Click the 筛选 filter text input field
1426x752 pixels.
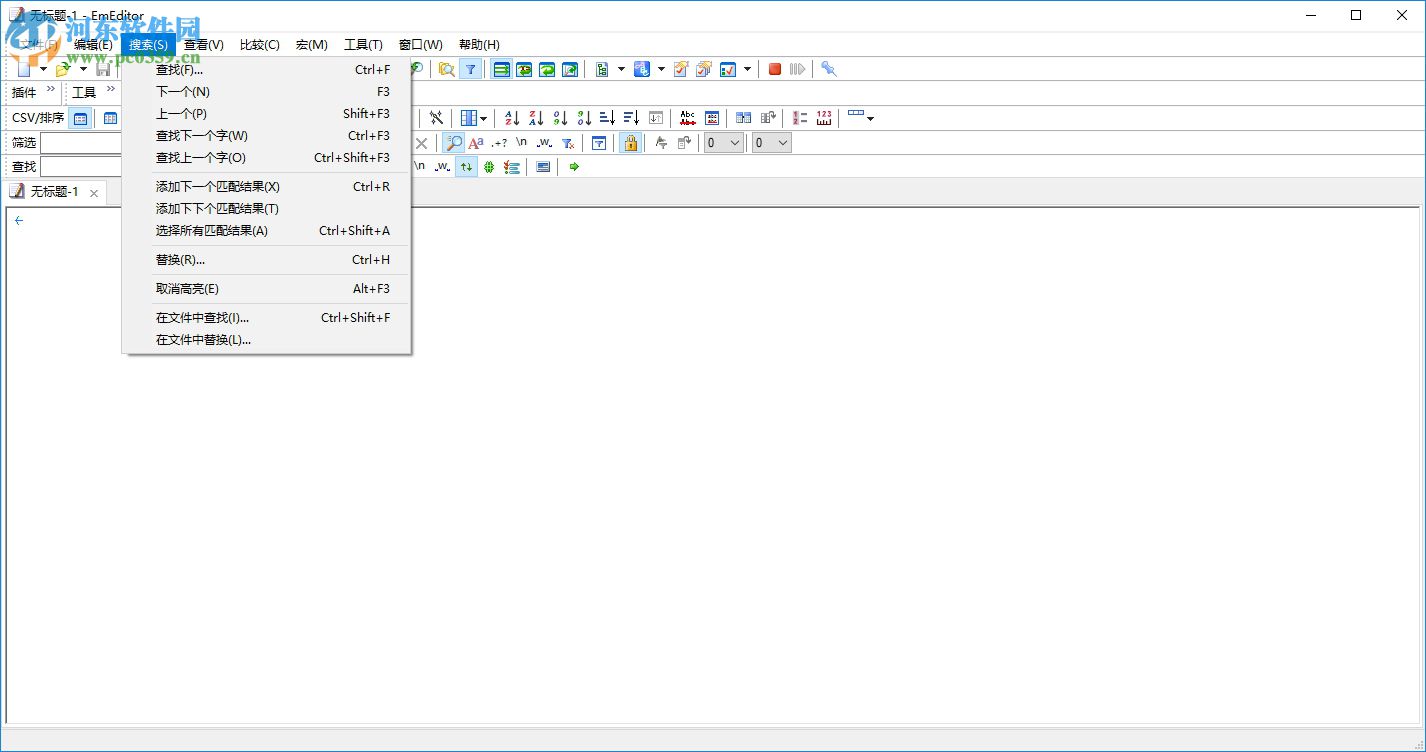[x=80, y=143]
